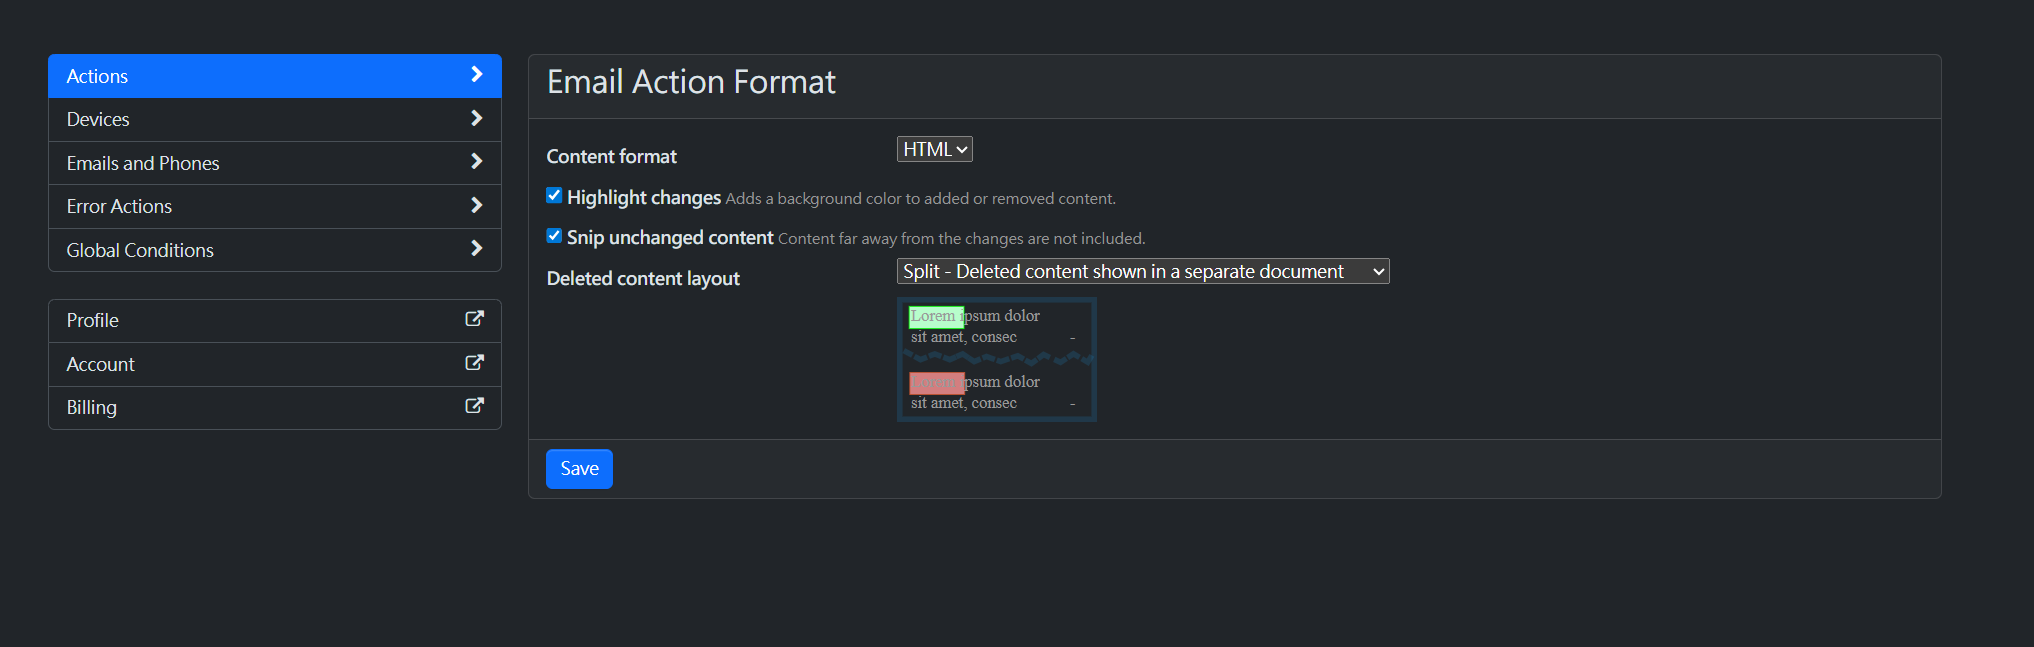Open the Billing link
Image resolution: width=2034 pixels, height=647 pixels.
coord(92,408)
